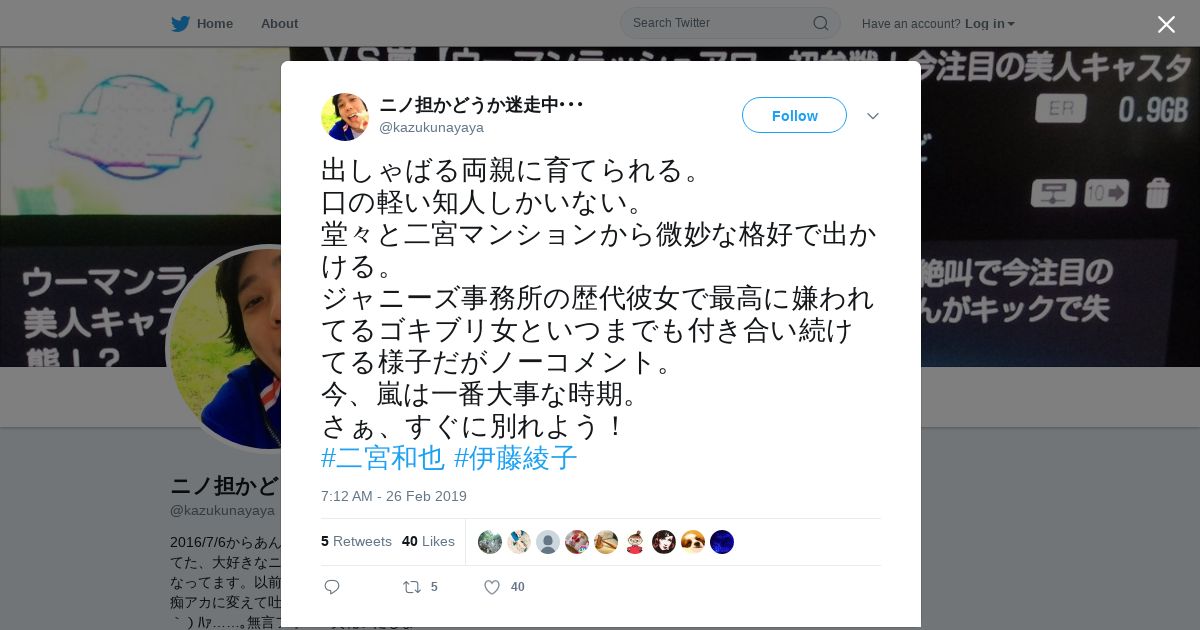
Task: Click the search magnifier icon
Action: tap(820, 23)
